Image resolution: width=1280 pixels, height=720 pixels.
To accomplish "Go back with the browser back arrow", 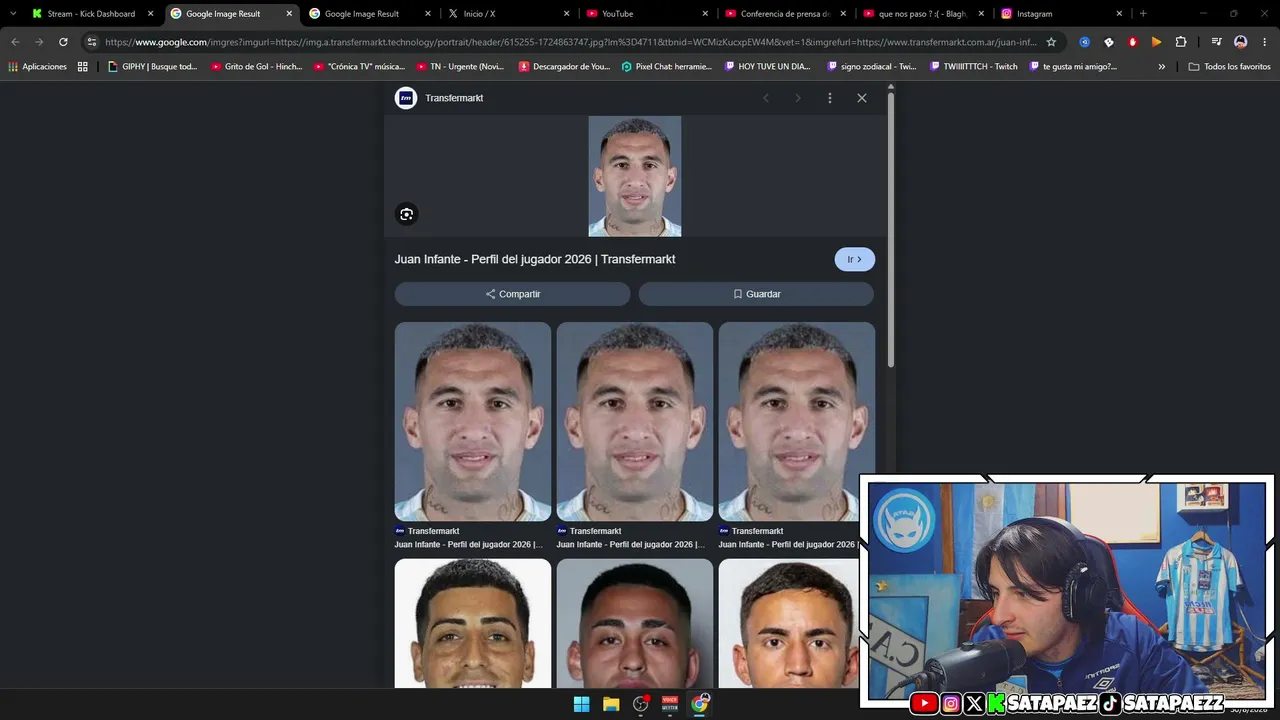I will pyautogui.click(x=15, y=42).
